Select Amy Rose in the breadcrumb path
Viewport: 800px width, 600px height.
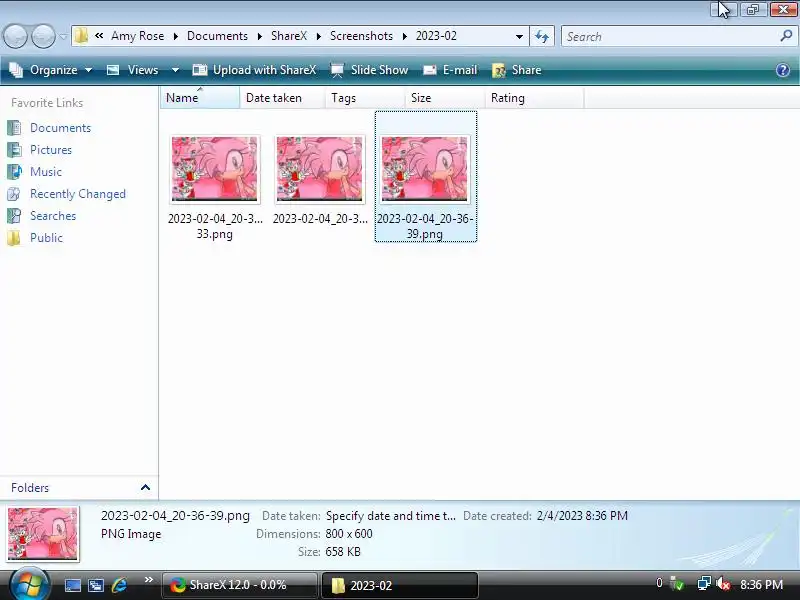[x=138, y=36]
